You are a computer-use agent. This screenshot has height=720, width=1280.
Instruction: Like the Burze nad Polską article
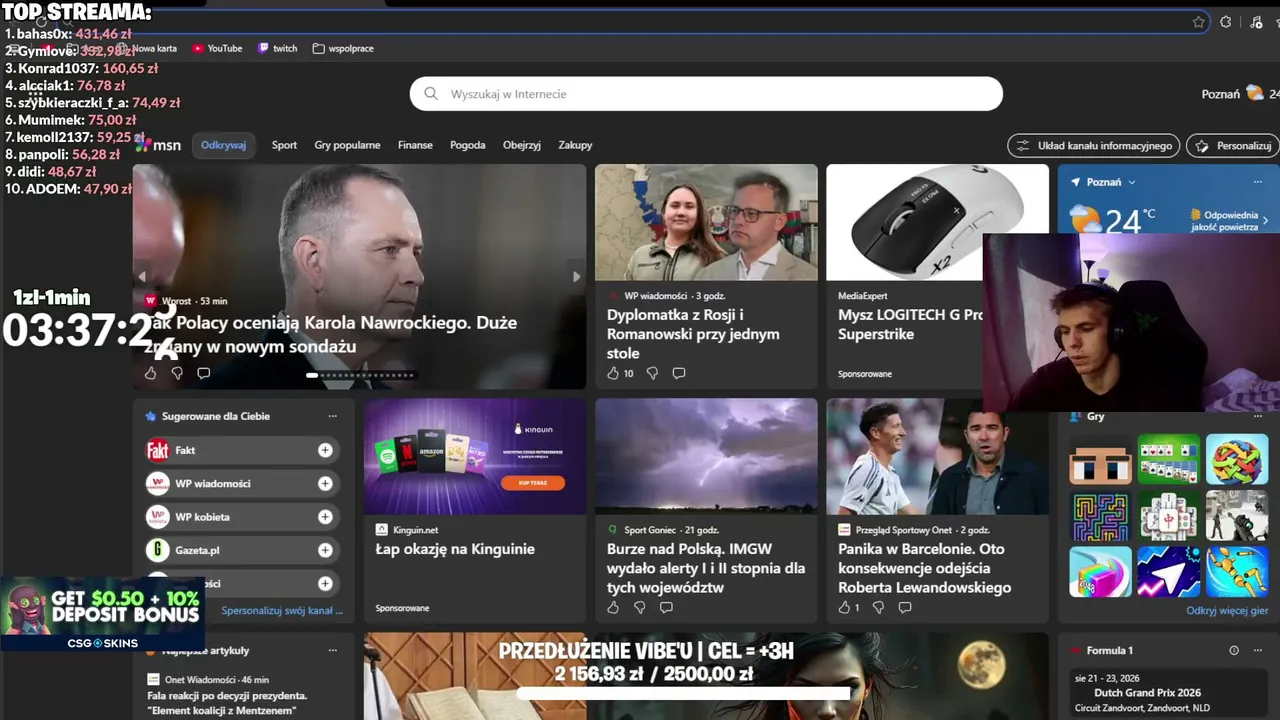coord(613,607)
